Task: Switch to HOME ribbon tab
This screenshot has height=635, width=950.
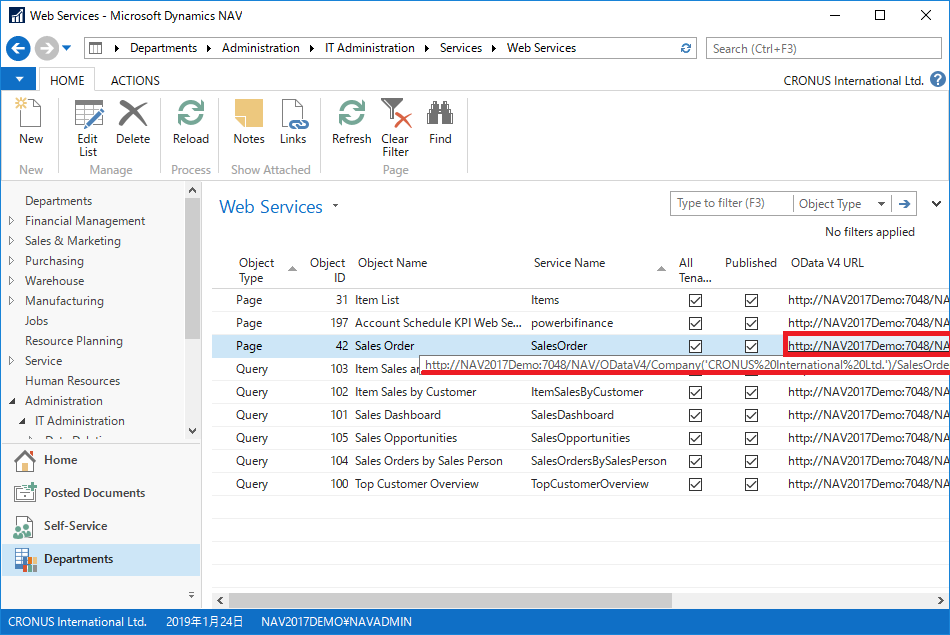Action: pyautogui.click(x=67, y=81)
